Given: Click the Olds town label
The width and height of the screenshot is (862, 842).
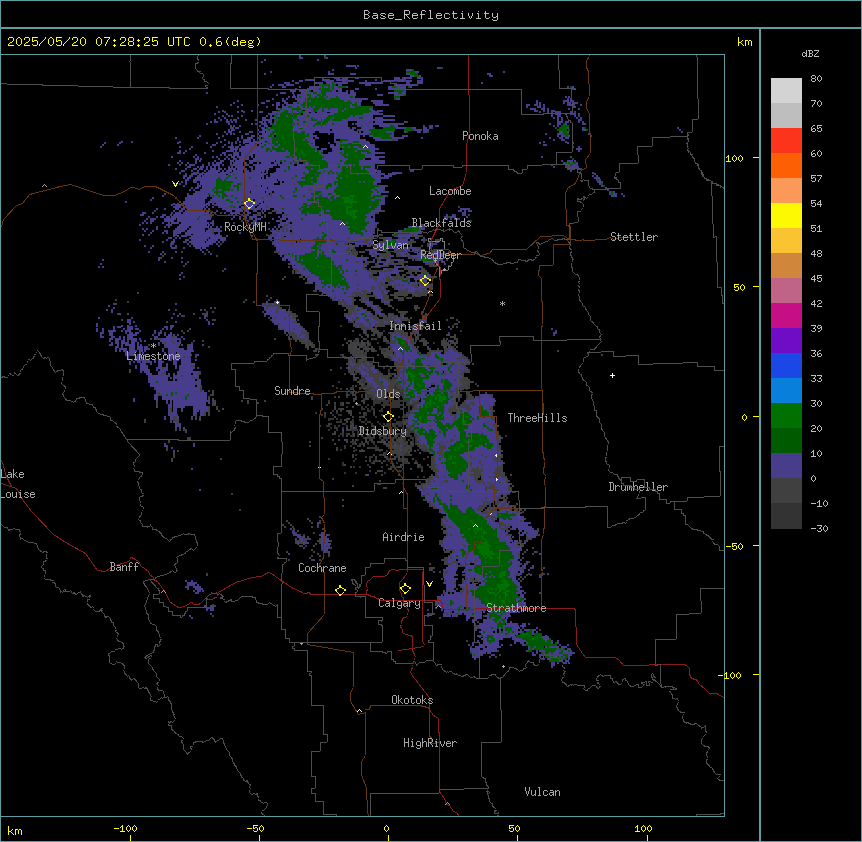Looking at the screenshot, I should point(388,394).
